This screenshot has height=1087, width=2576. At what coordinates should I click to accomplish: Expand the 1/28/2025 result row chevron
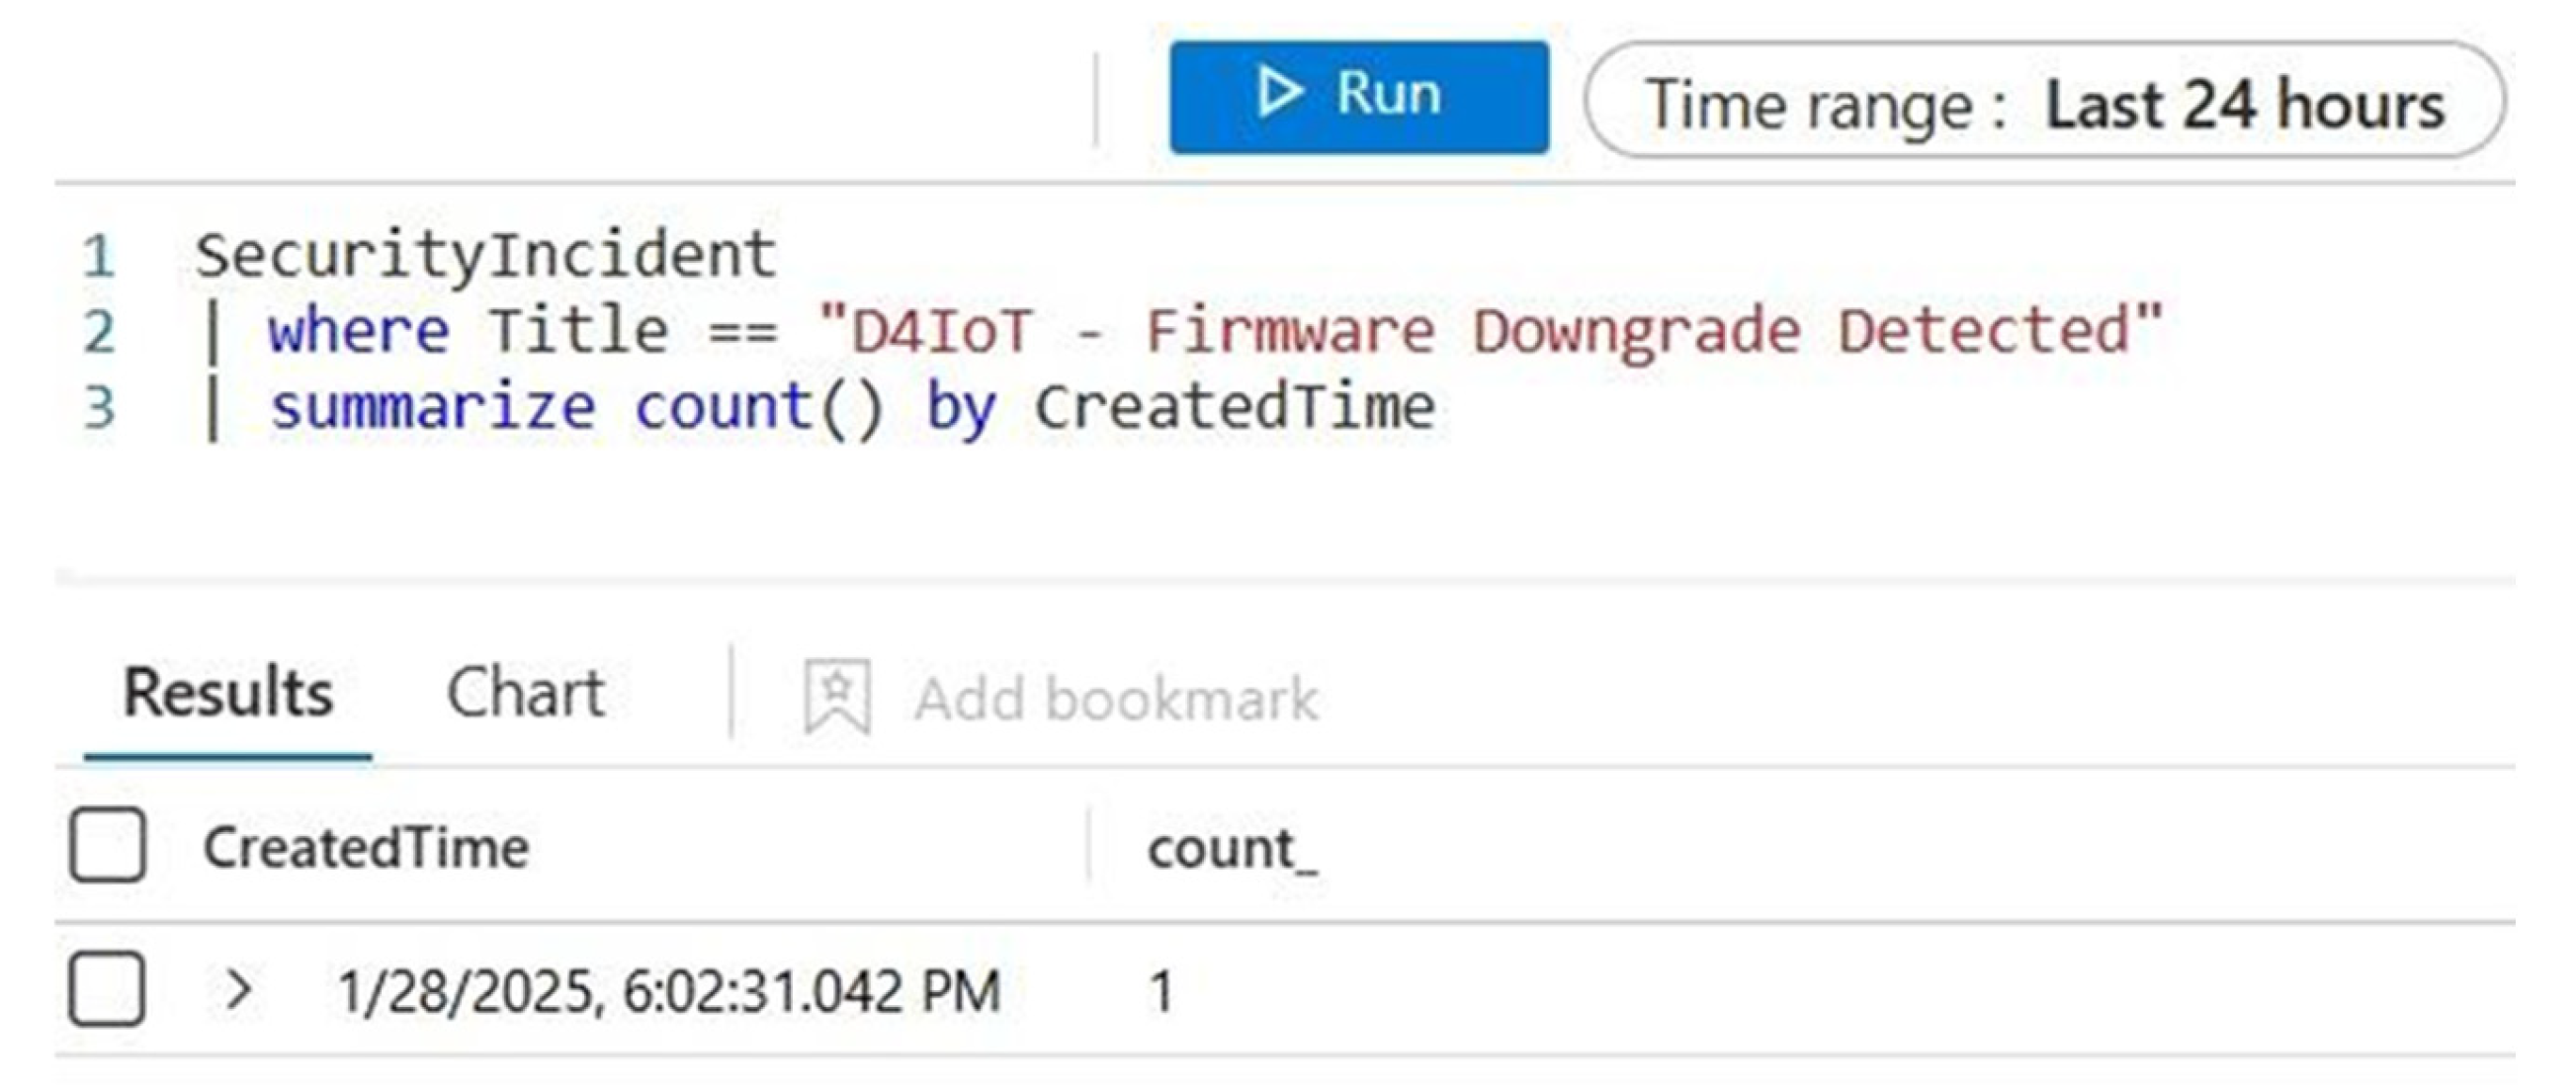coord(238,989)
